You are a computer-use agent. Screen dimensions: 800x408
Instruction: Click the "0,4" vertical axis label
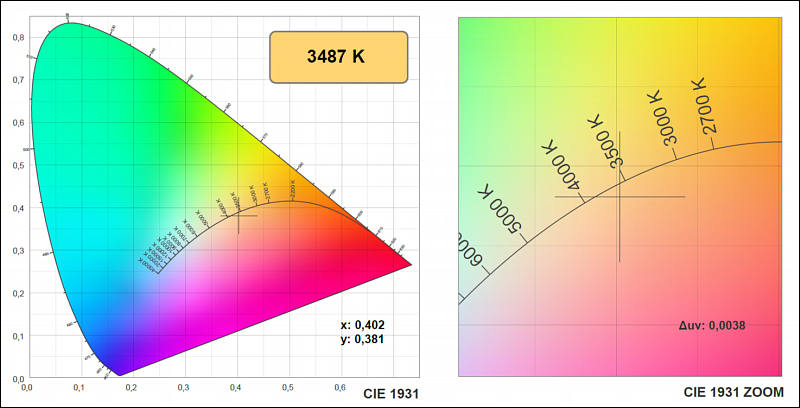pos(18,208)
